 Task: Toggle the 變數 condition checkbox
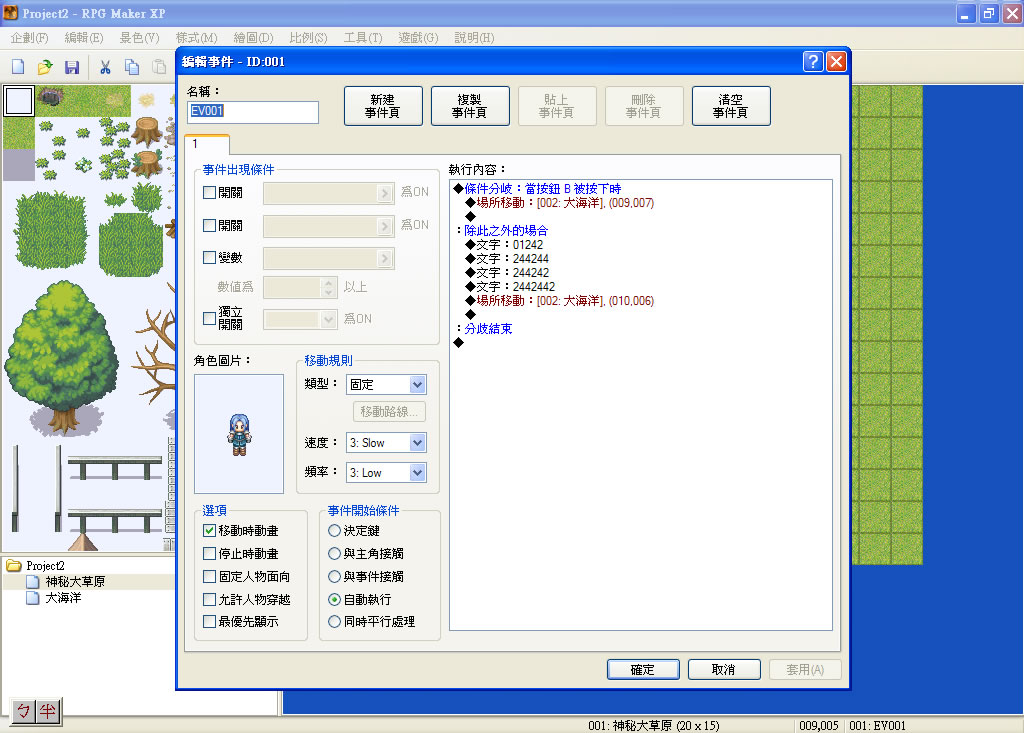(x=210, y=257)
